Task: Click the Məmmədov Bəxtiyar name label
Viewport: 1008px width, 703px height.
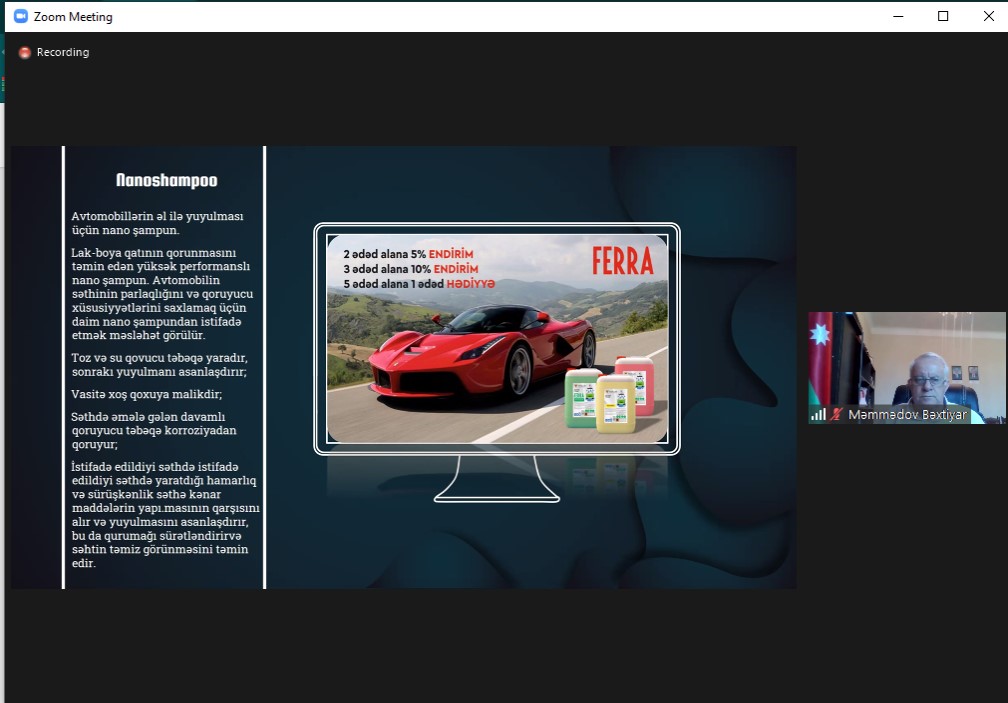Action: click(x=907, y=414)
